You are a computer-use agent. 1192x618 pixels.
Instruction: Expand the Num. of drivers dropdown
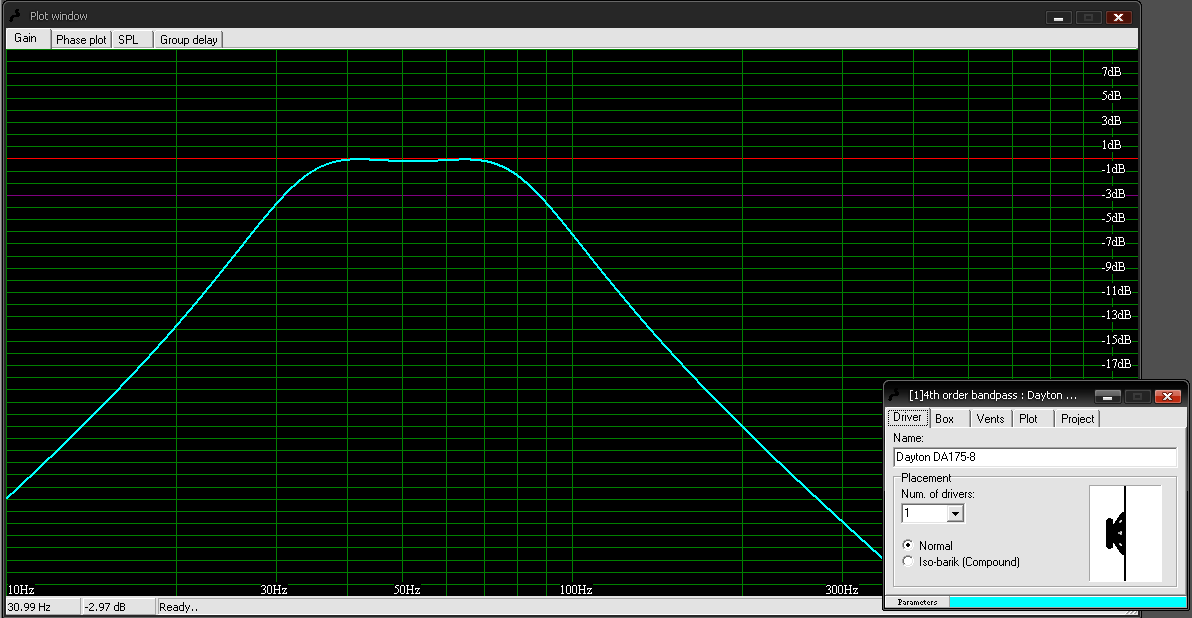click(956, 514)
